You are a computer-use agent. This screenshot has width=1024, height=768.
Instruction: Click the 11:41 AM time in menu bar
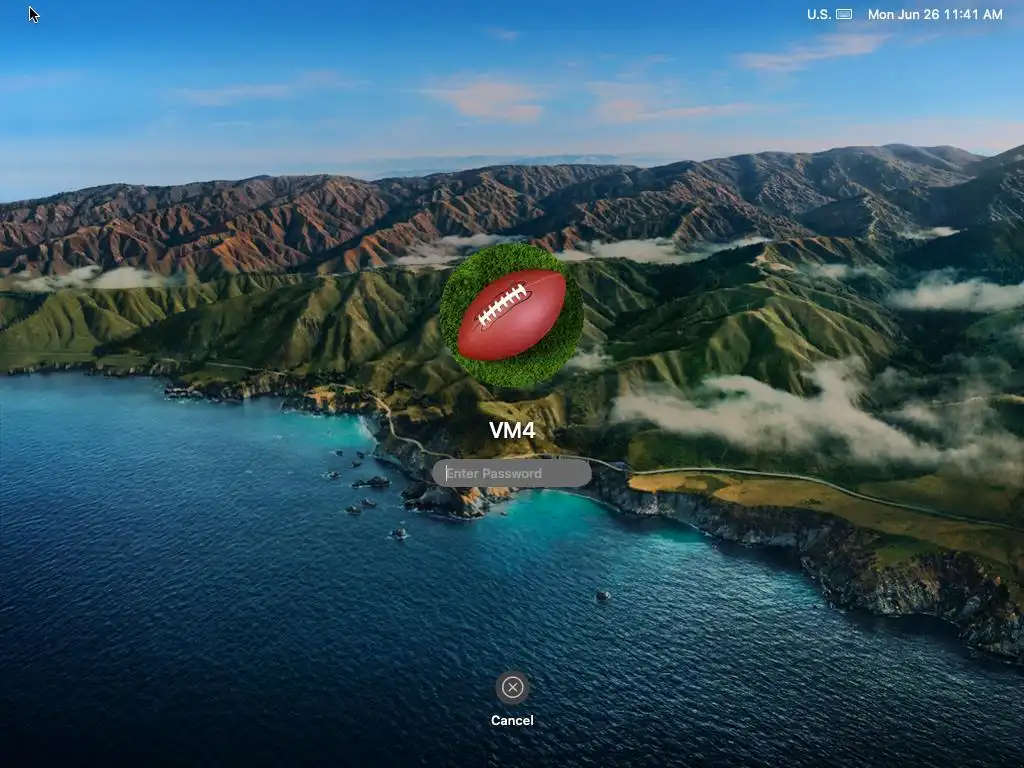tap(973, 14)
